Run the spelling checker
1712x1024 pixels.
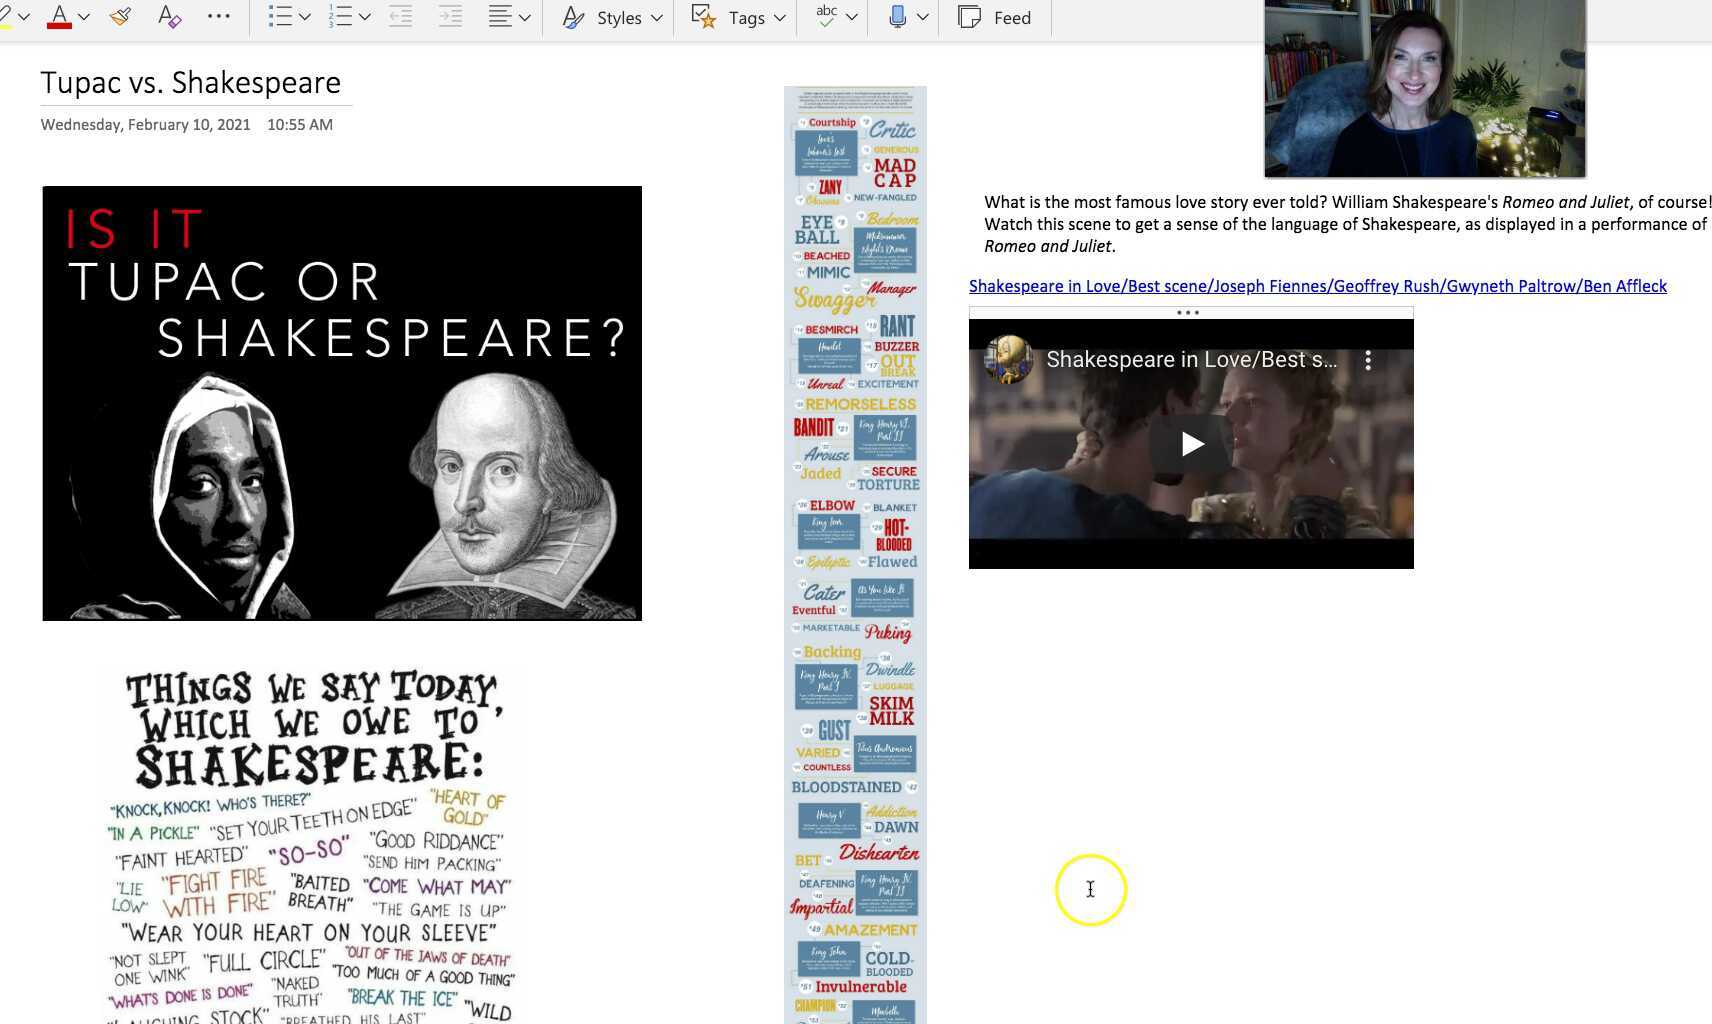pos(825,17)
